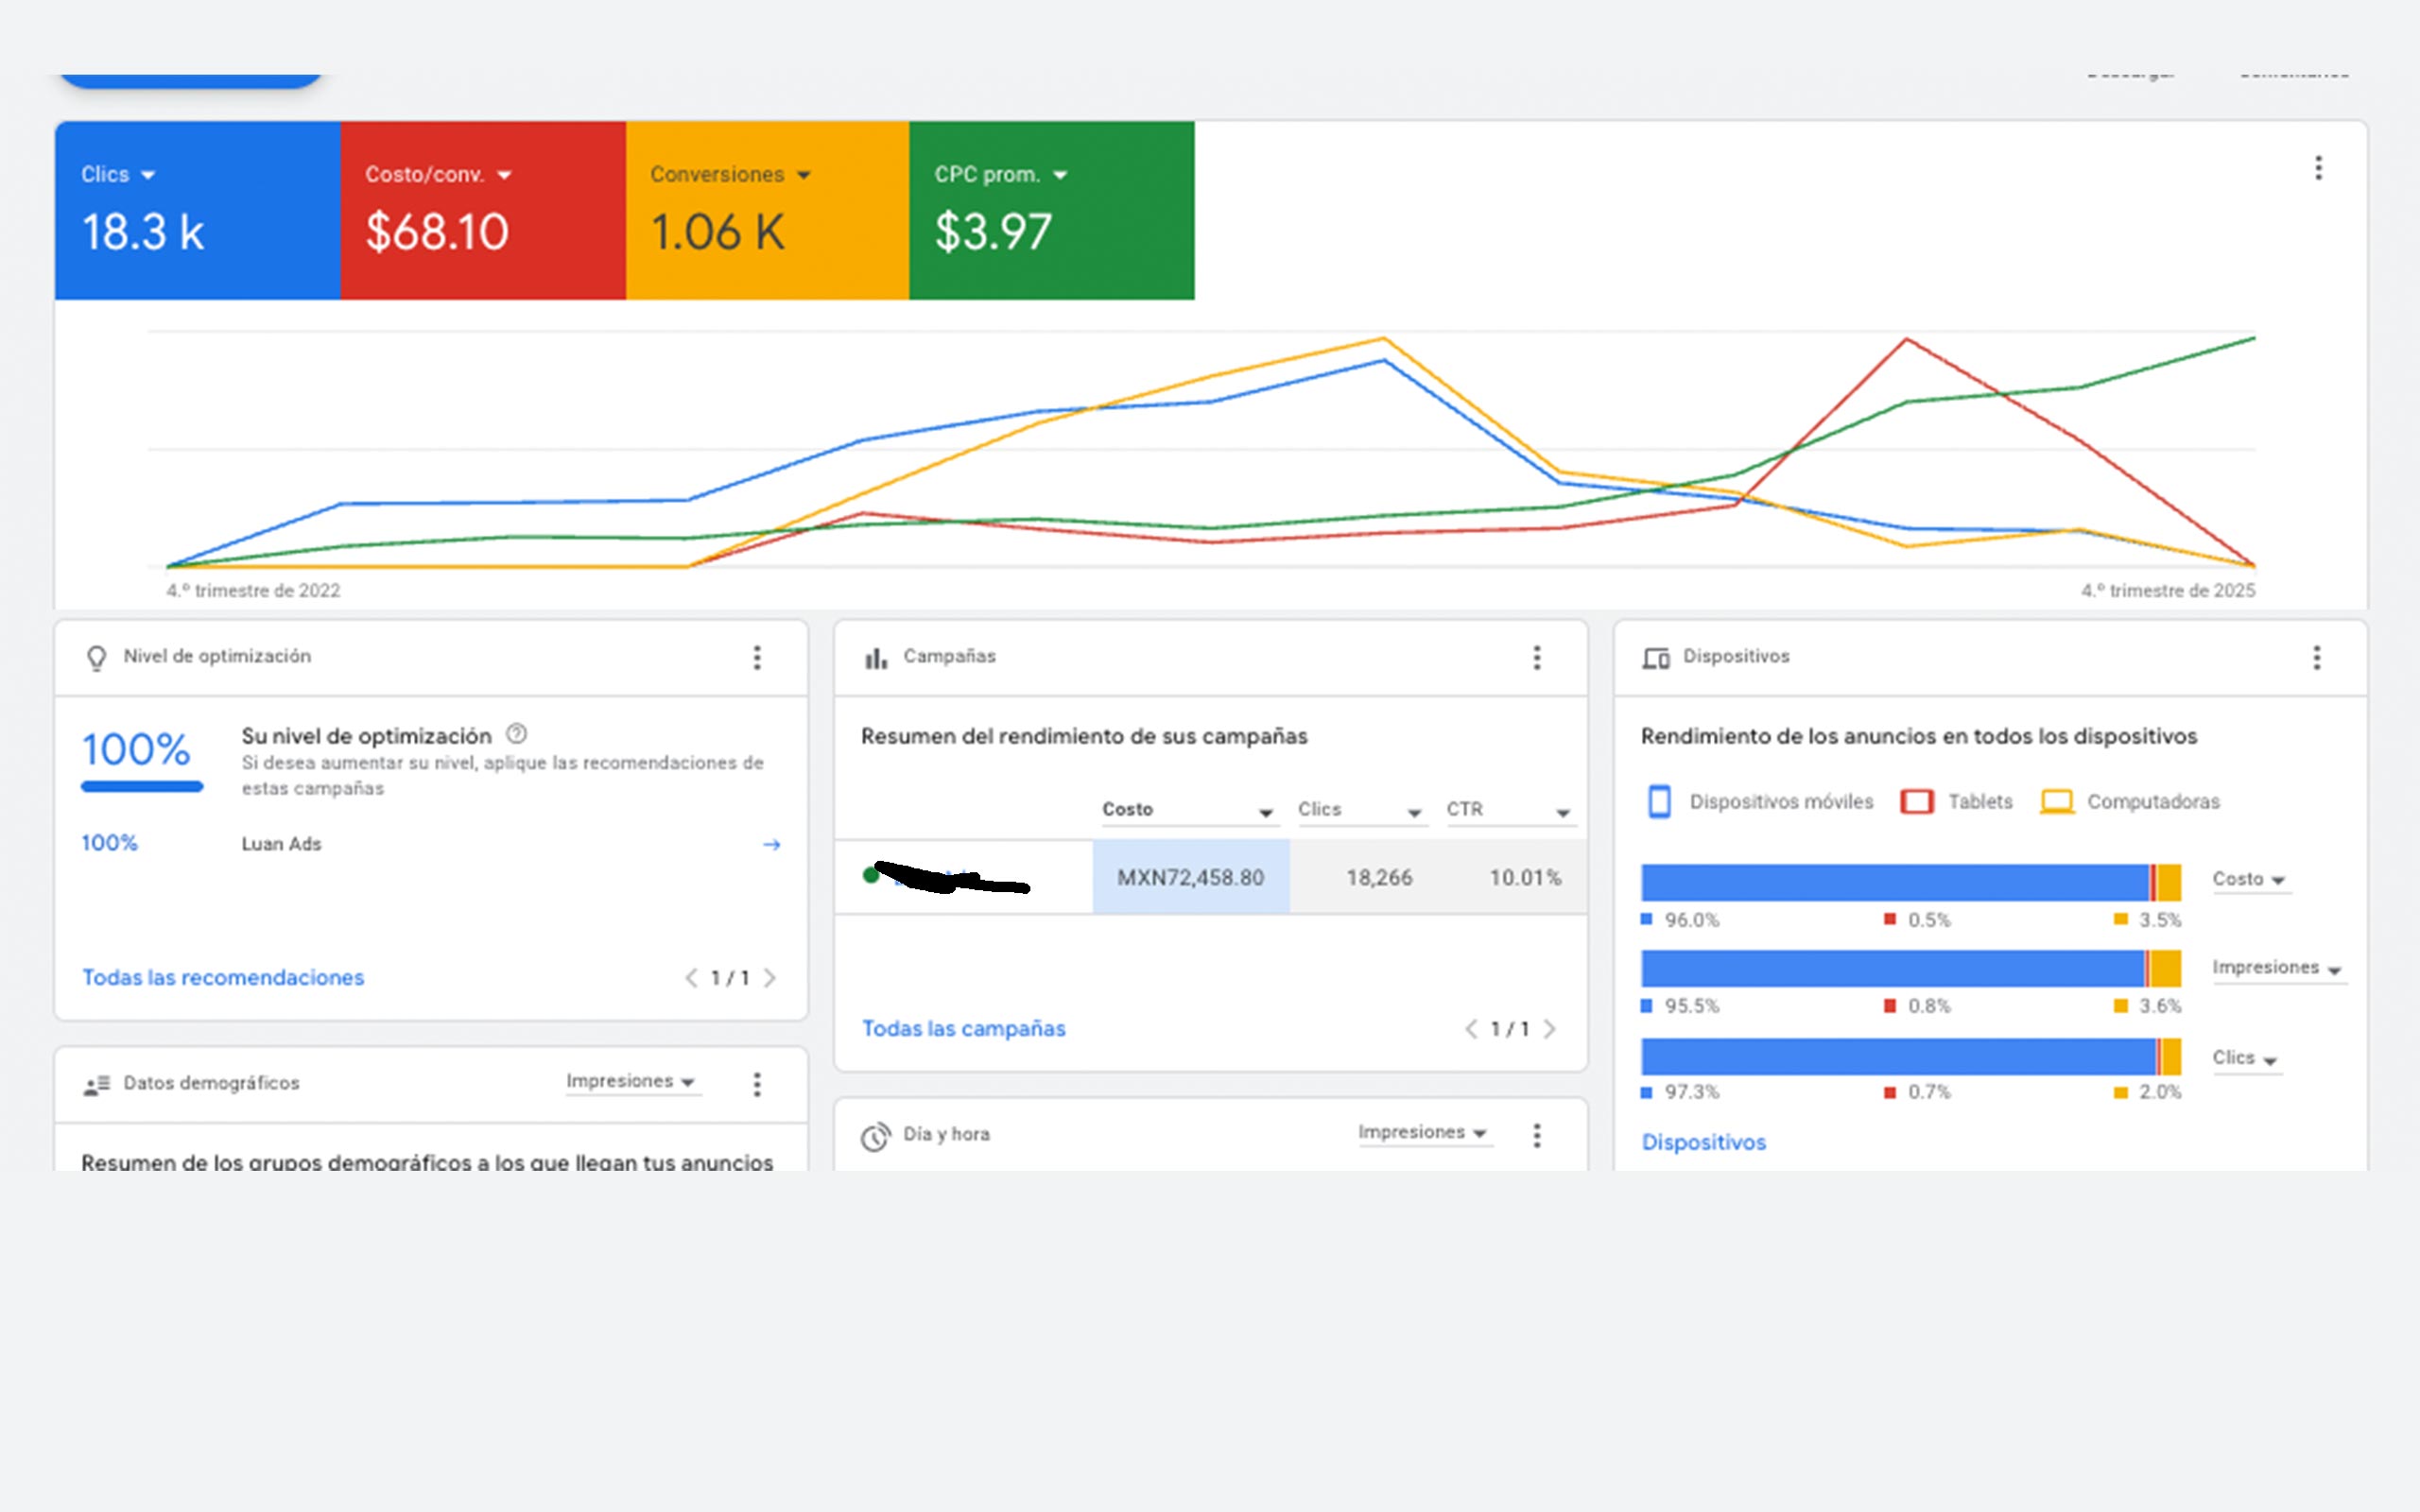
Task: Open Nivel de optimización card options menu
Action: click(757, 657)
